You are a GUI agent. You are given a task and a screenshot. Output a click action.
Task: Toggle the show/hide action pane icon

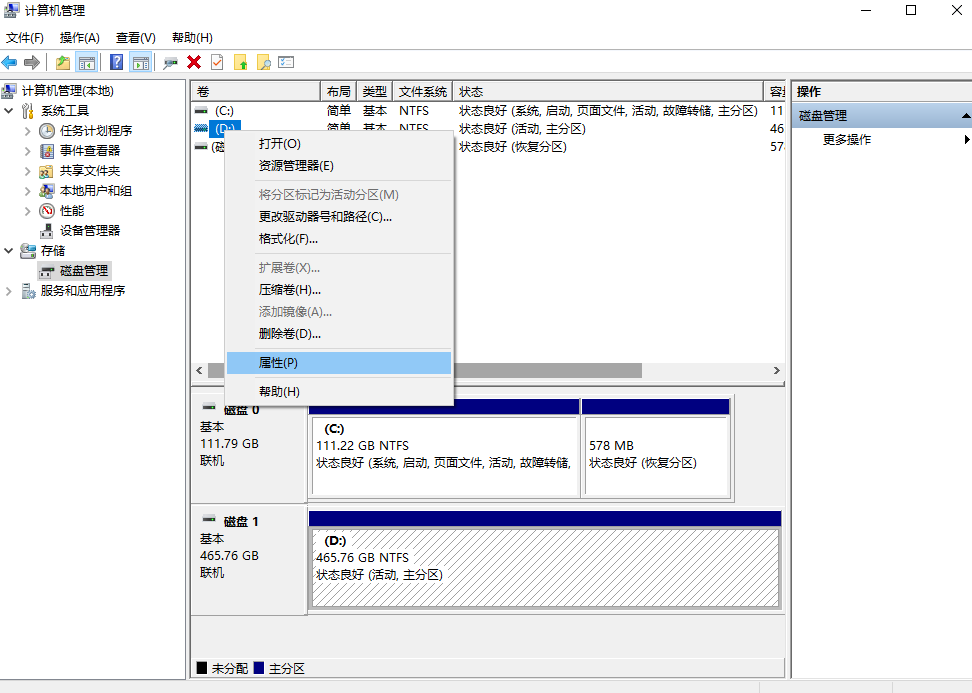[139, 62]
